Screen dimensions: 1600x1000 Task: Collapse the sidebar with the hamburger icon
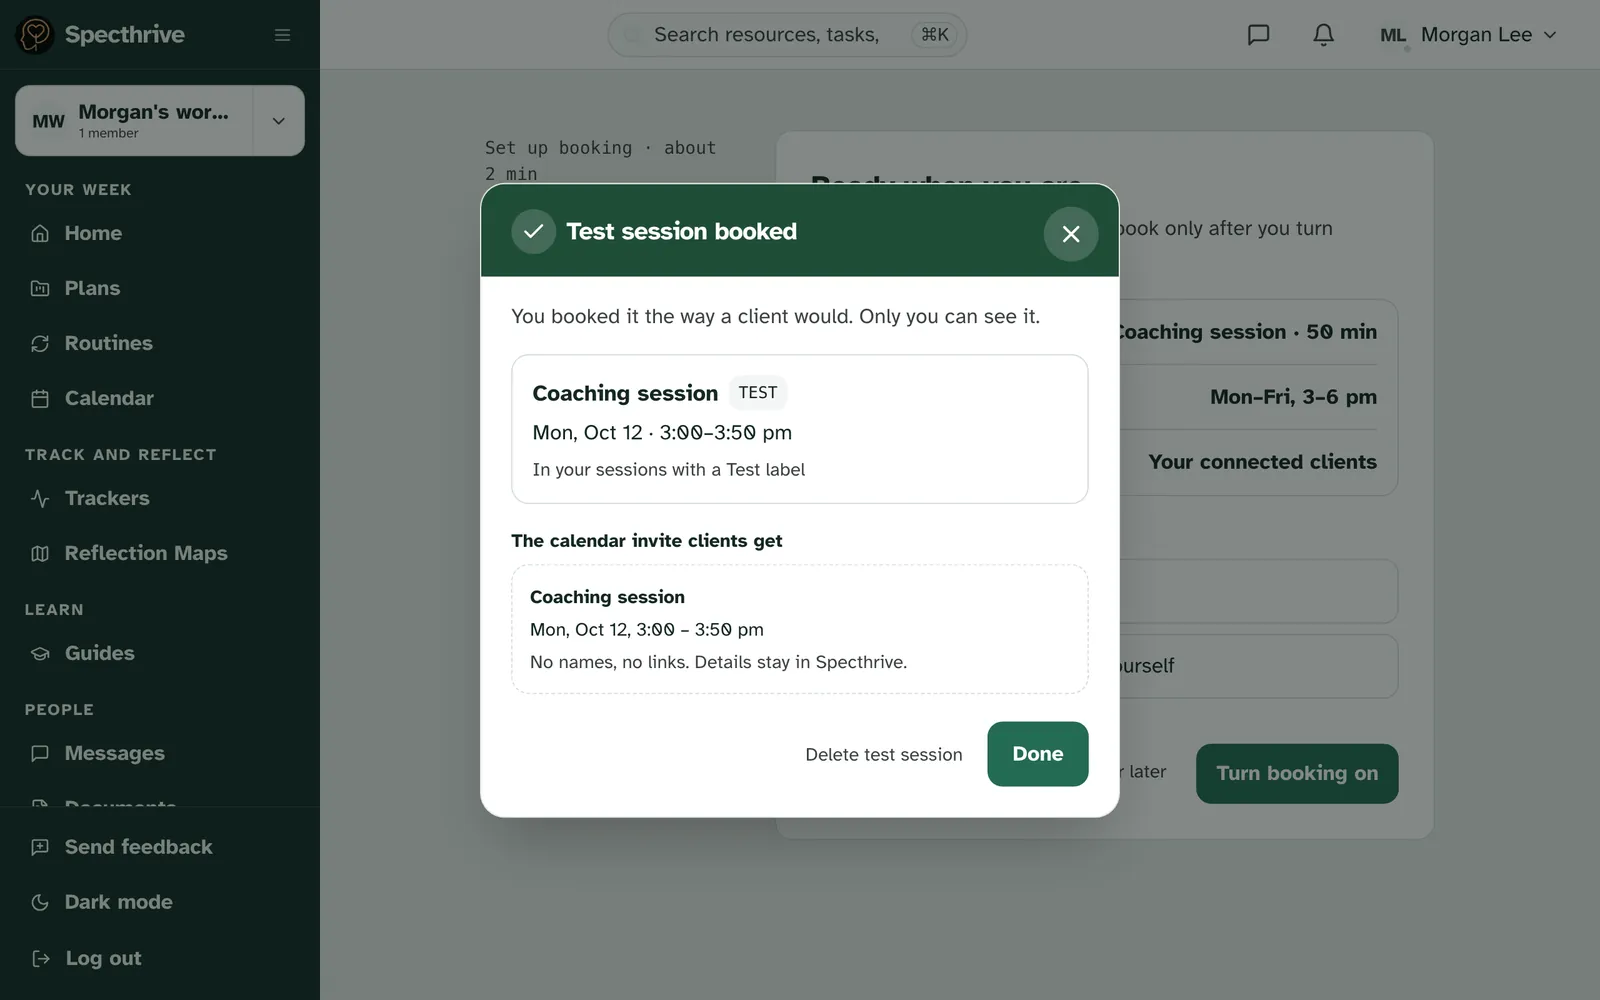283,35
